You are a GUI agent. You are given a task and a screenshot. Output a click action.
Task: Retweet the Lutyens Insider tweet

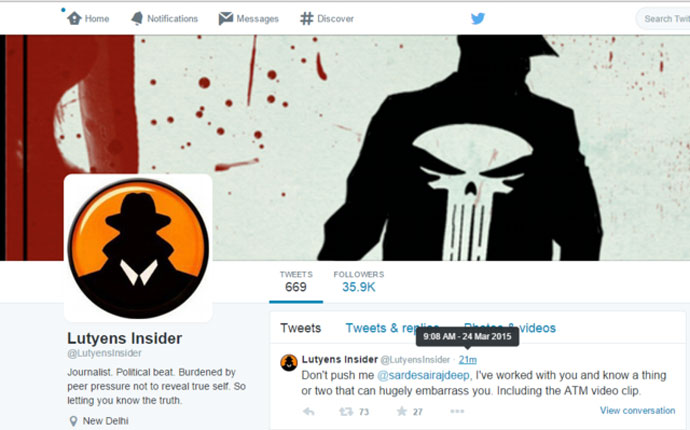(346, 412)
